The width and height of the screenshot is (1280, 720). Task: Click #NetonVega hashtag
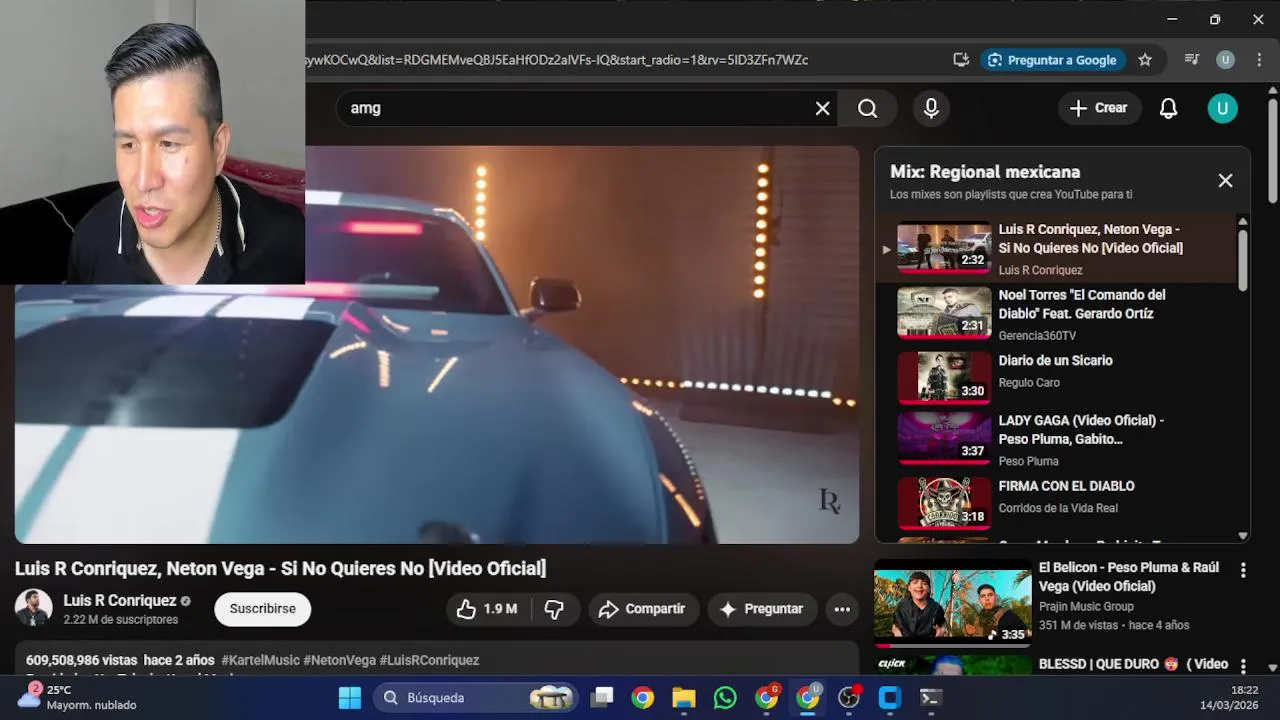point(340,660)
